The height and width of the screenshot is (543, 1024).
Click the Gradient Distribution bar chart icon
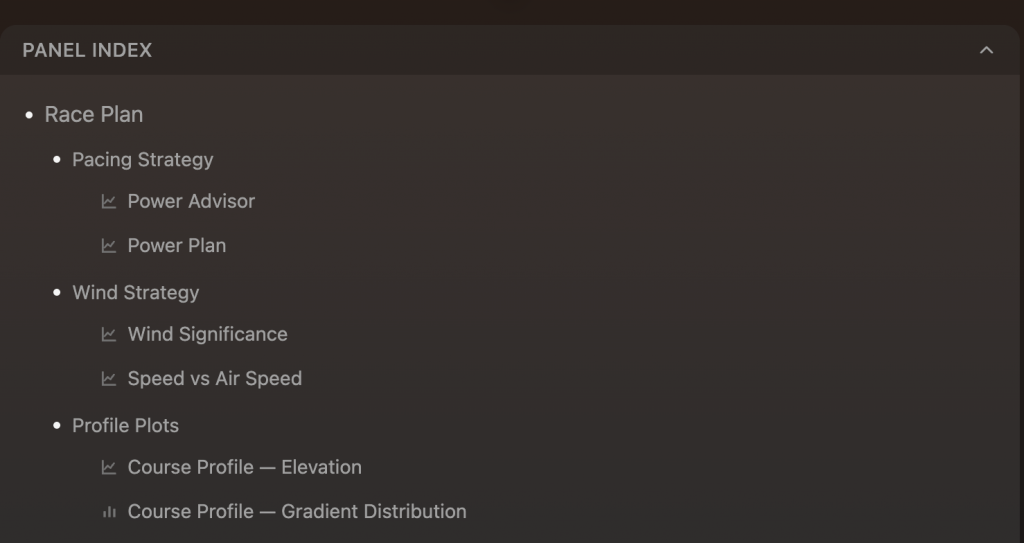coord(109,512)
